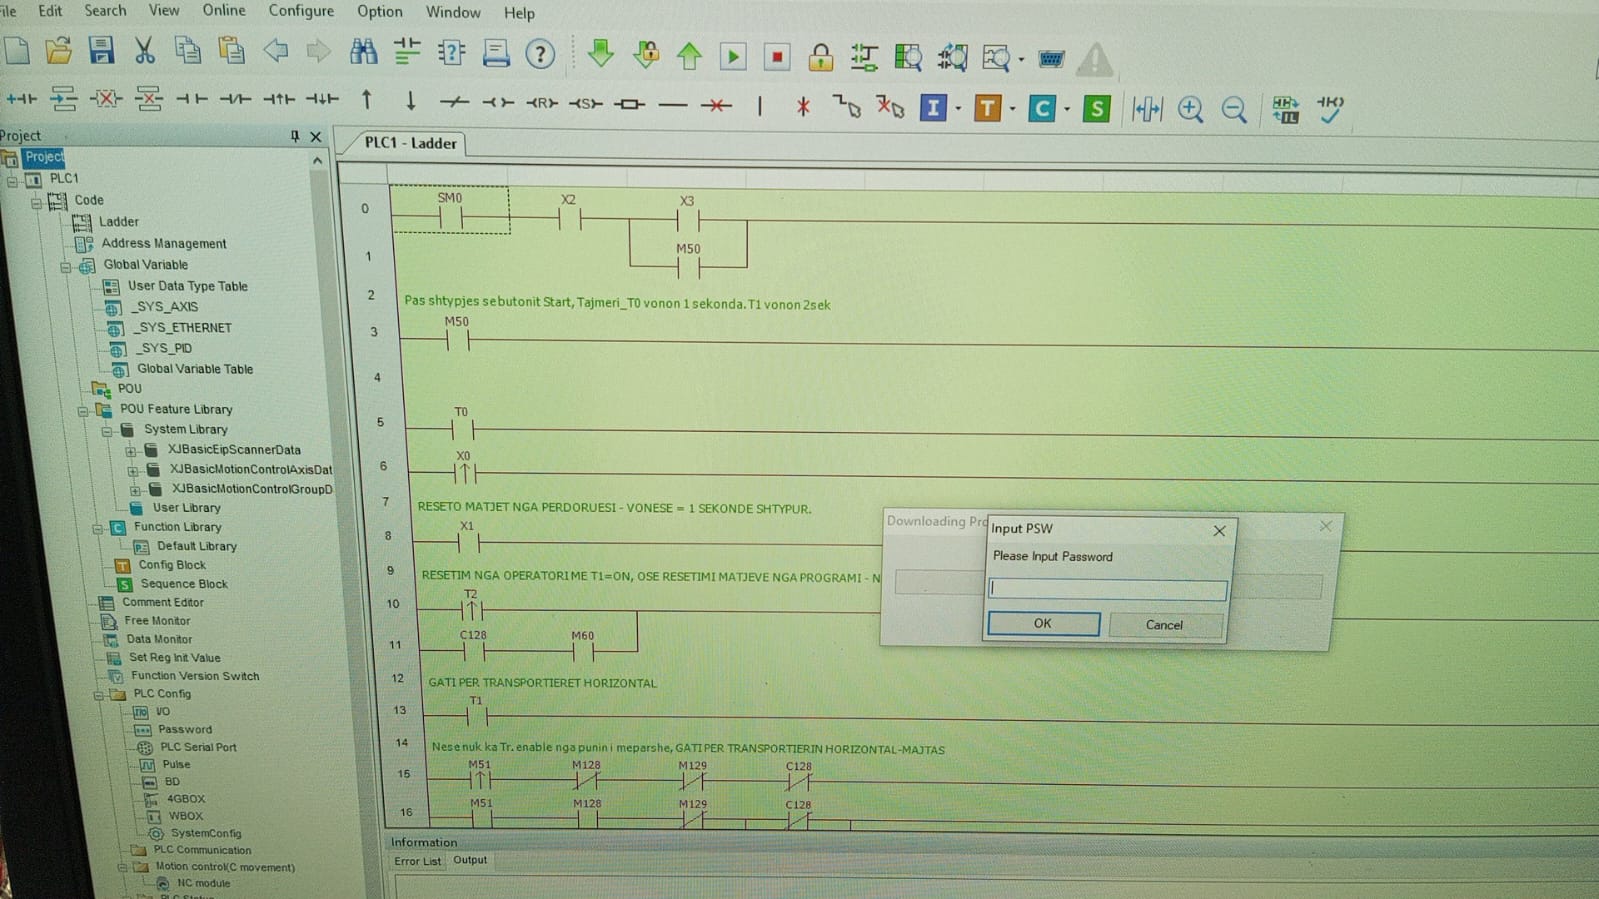Click the Save floppy disk icon

click(x=101, y=50)
